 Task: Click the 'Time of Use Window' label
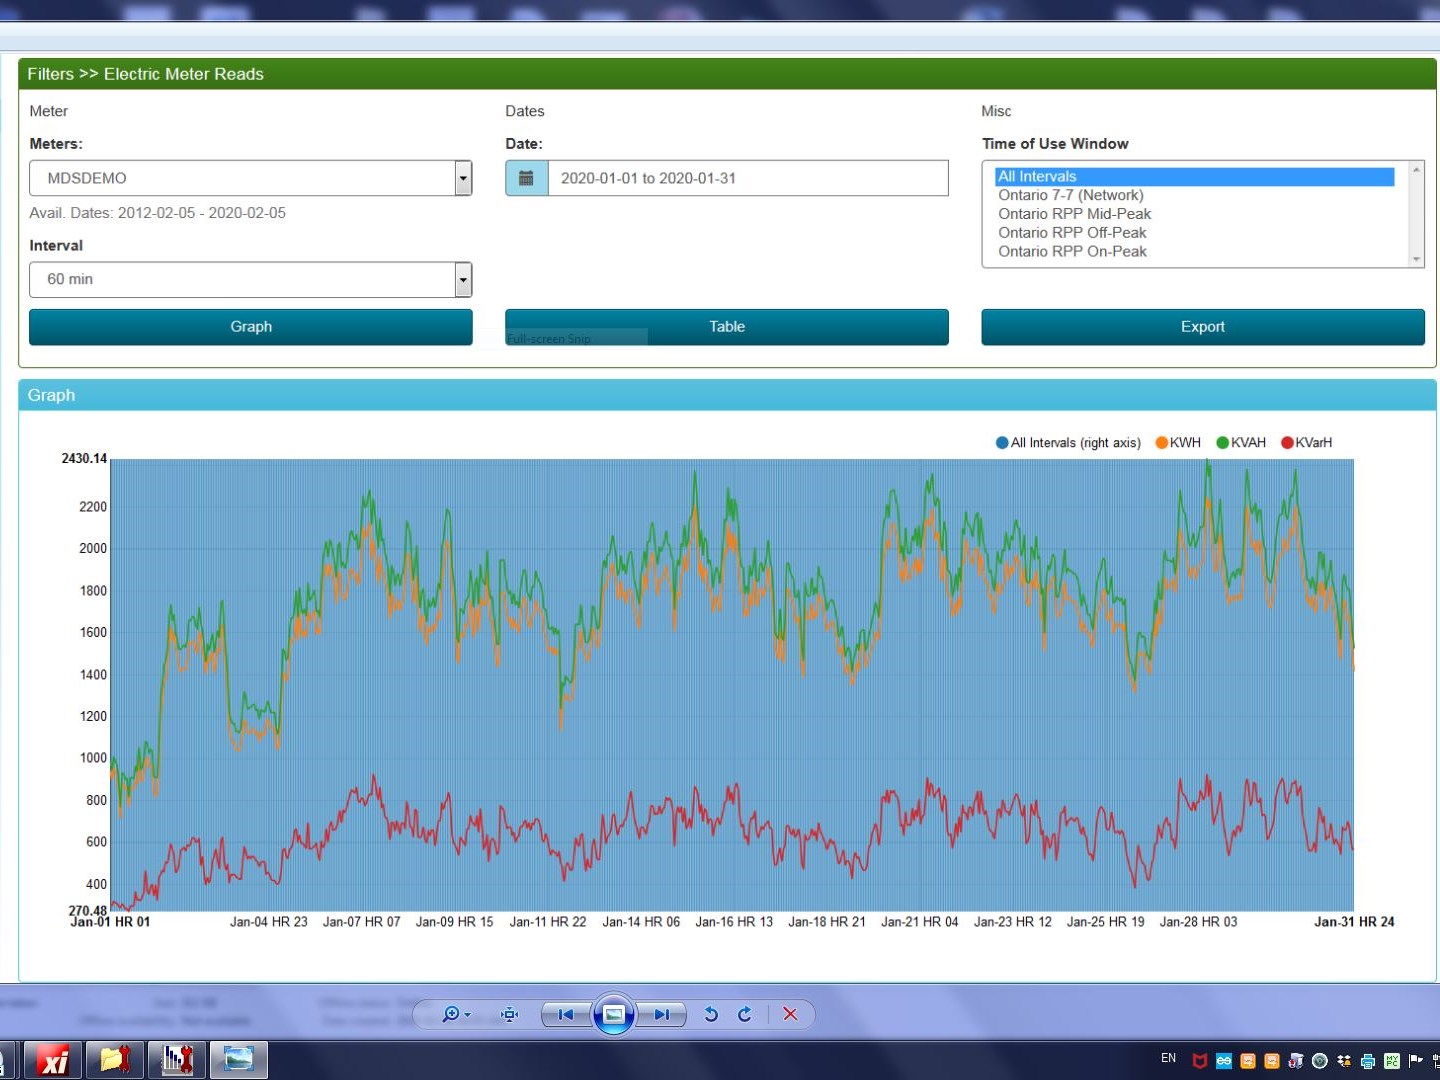(x=1055, y=144)
